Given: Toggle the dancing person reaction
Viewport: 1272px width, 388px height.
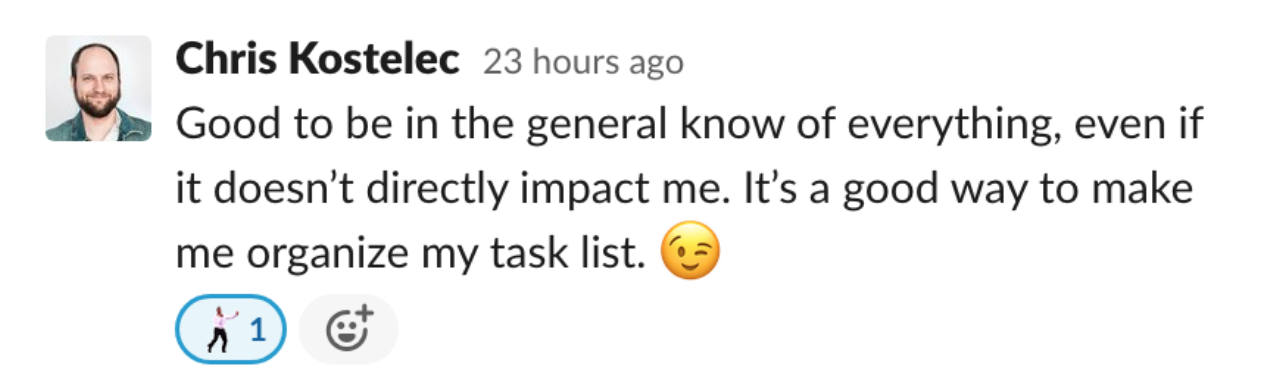Looking at the screenshot, I should 231,329.
